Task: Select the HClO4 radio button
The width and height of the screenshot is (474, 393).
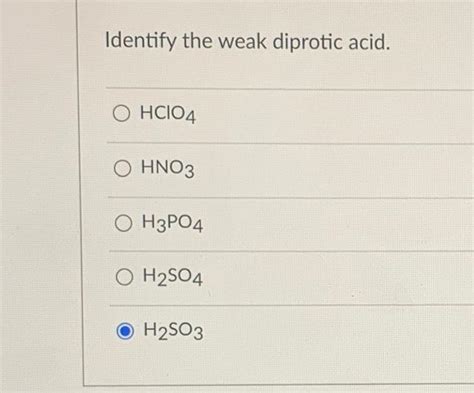Action: tap(121, 113)
